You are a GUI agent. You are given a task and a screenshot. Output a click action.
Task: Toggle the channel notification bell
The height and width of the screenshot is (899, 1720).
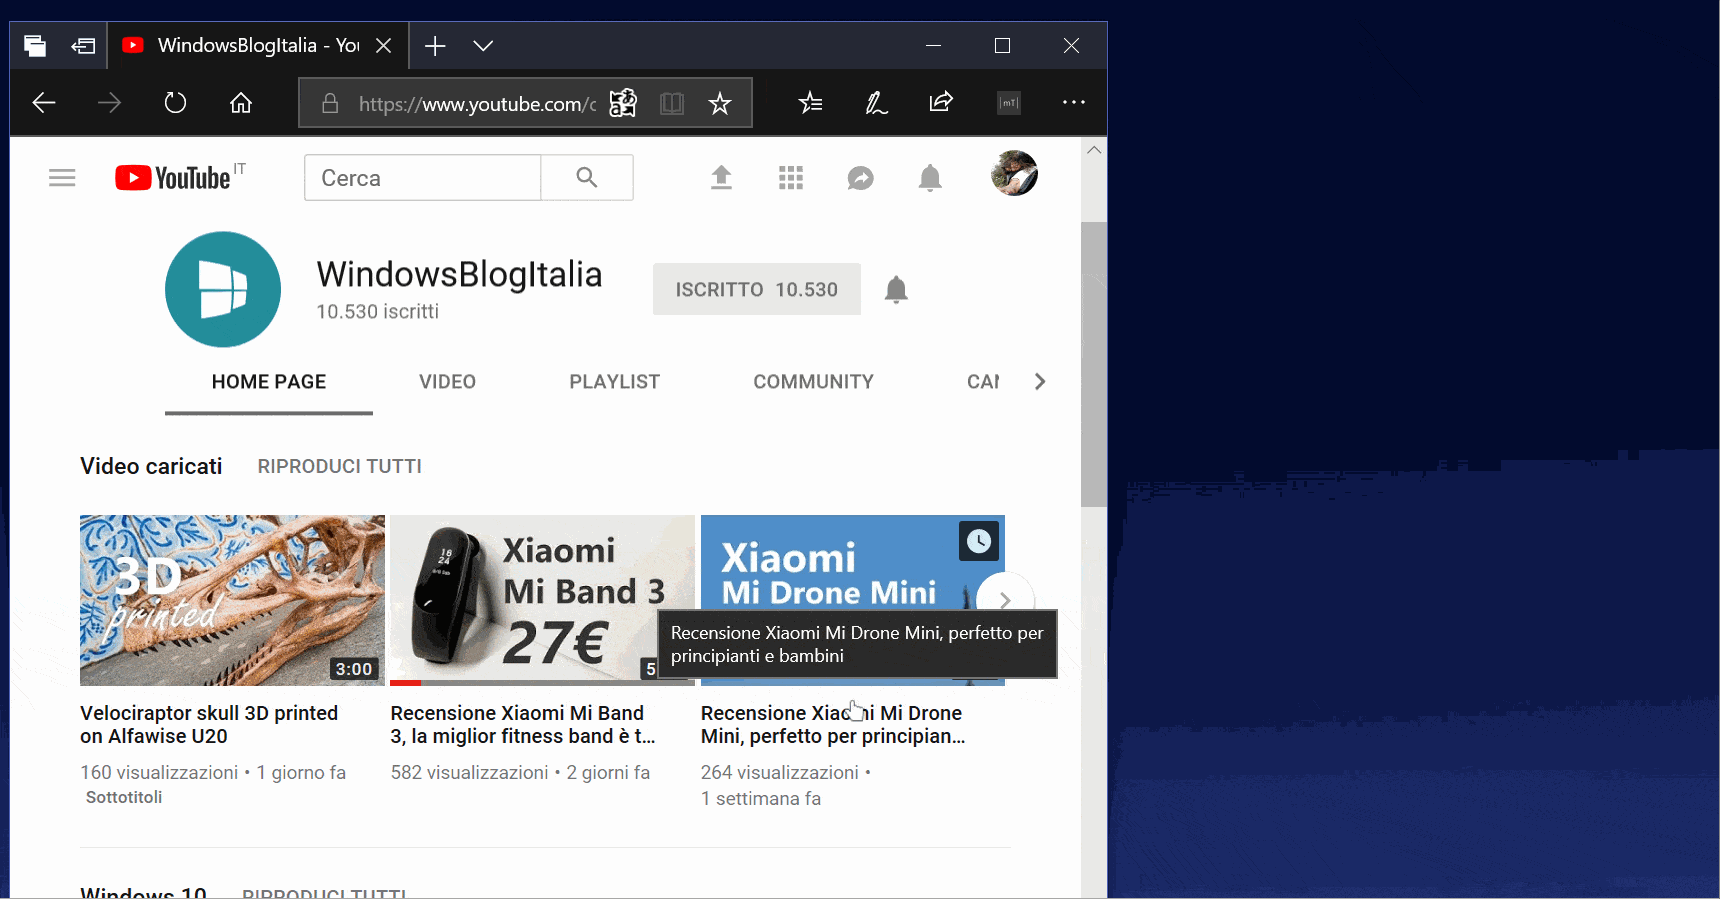tap(896, 289)
